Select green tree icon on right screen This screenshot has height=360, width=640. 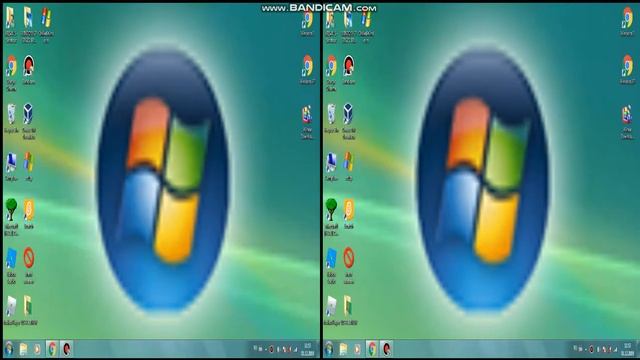331,210
